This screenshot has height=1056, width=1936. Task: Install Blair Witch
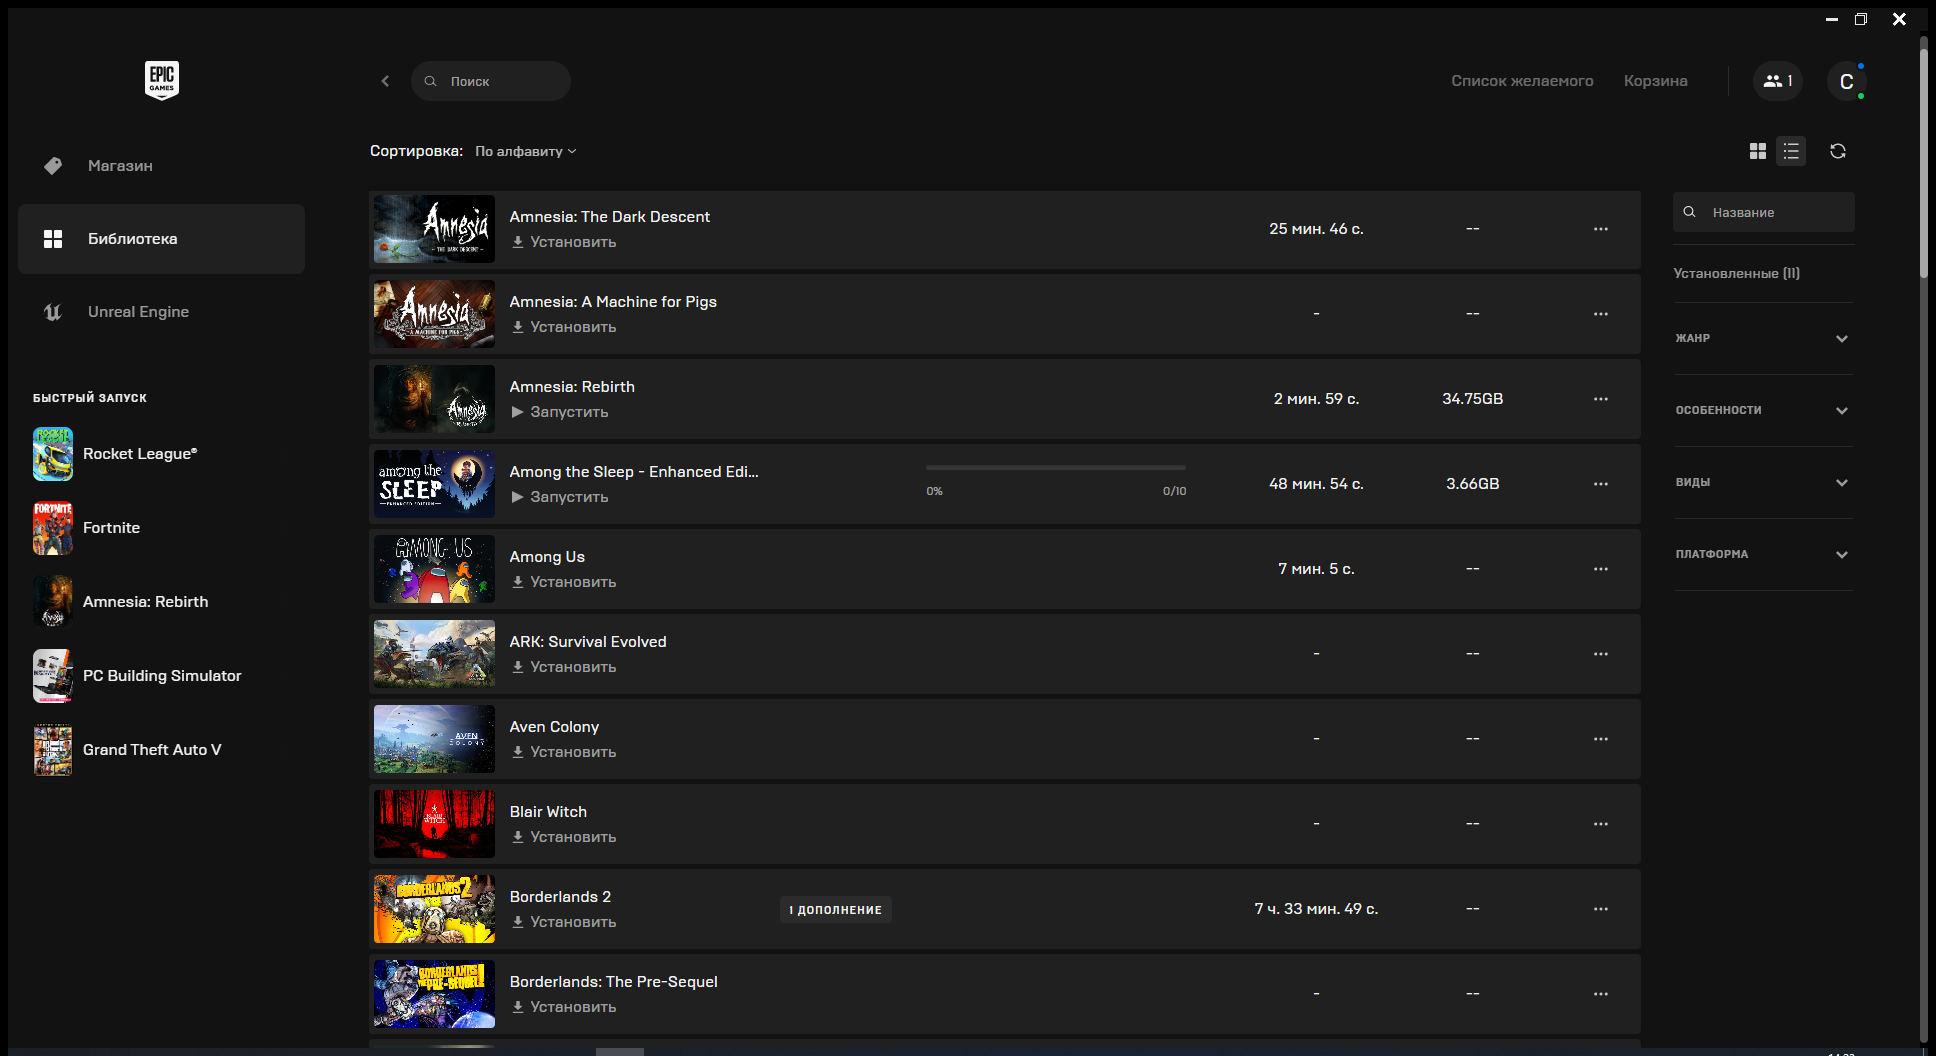(x=564, y=837)
